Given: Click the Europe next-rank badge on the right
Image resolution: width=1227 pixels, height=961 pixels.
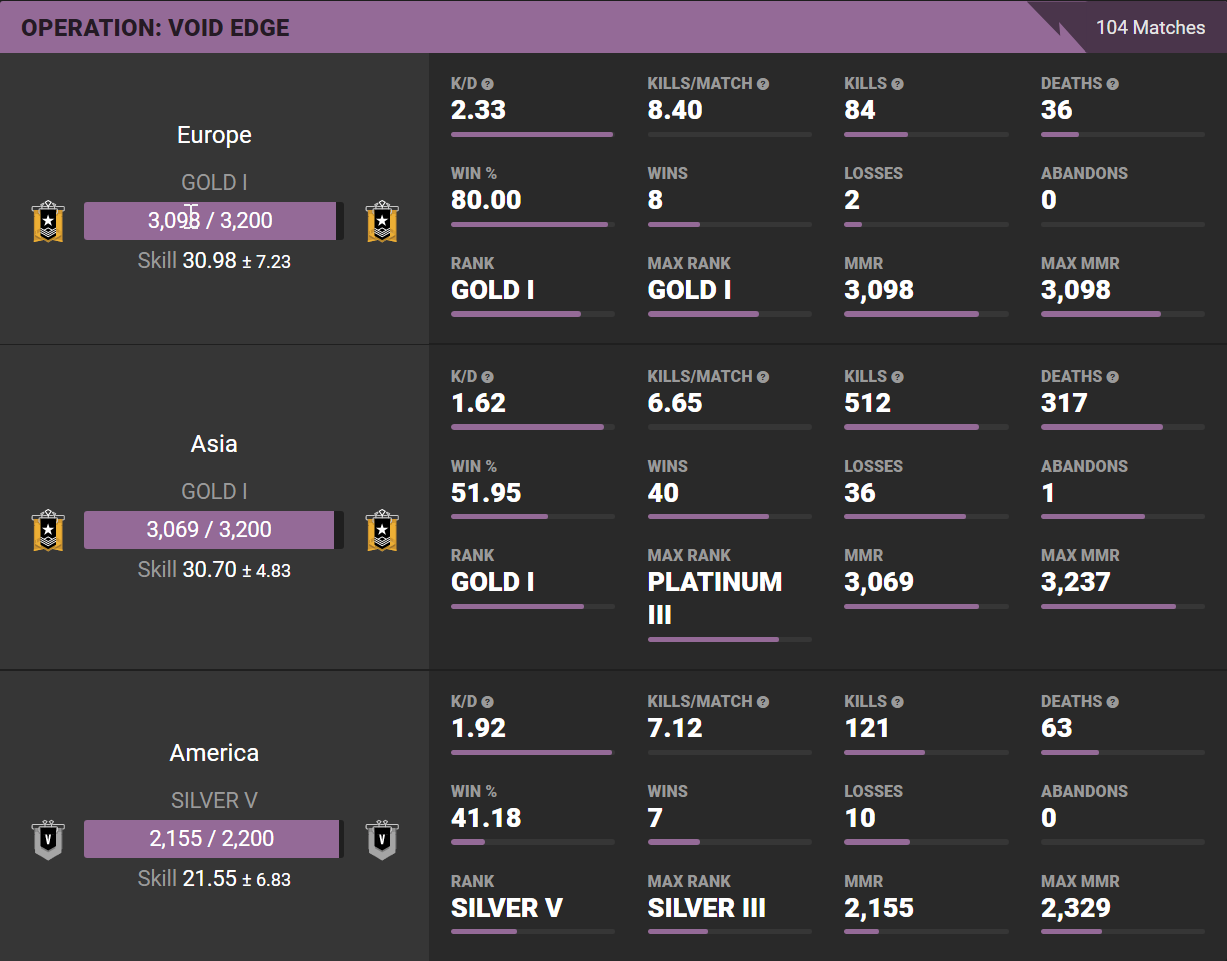Looking at the screenshot, I should [382, 221].
